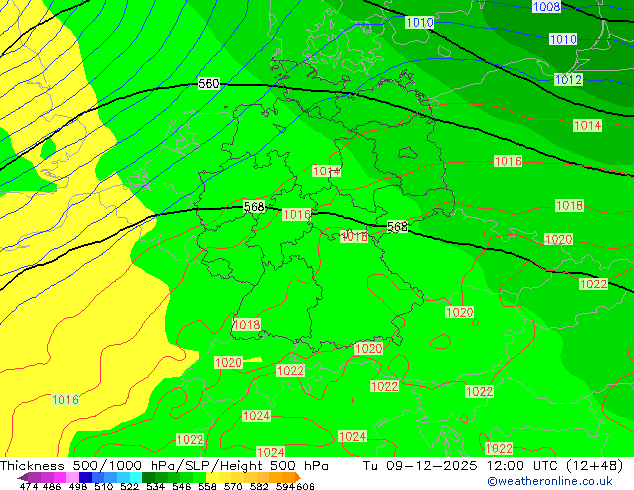The width and height of the screenshot is (634, 490).
Task: Click the legend value '486'
Action: coord(52,486)
